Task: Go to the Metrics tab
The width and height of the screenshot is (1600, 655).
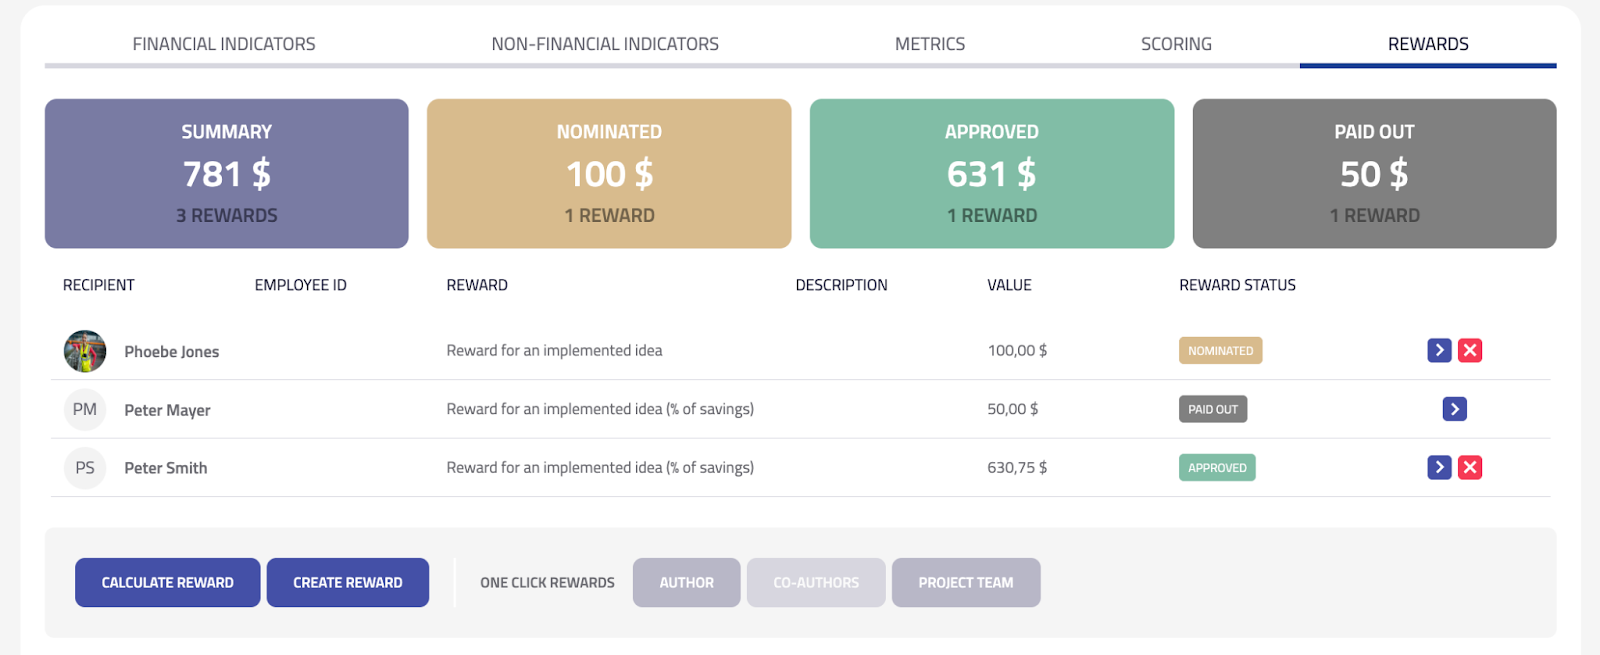Action: click(x=930, y=44)
